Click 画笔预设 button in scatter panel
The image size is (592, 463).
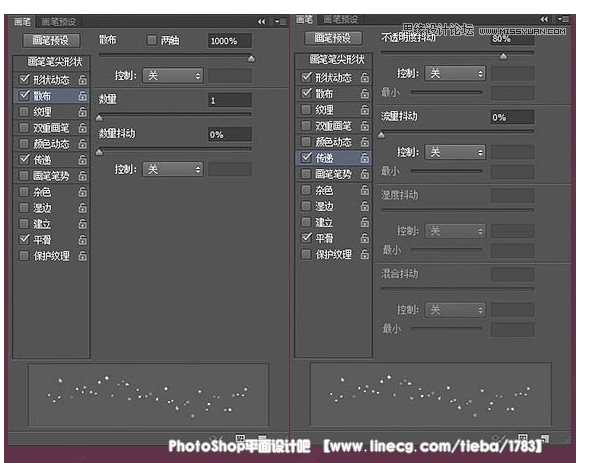click(x=51, y=40)
